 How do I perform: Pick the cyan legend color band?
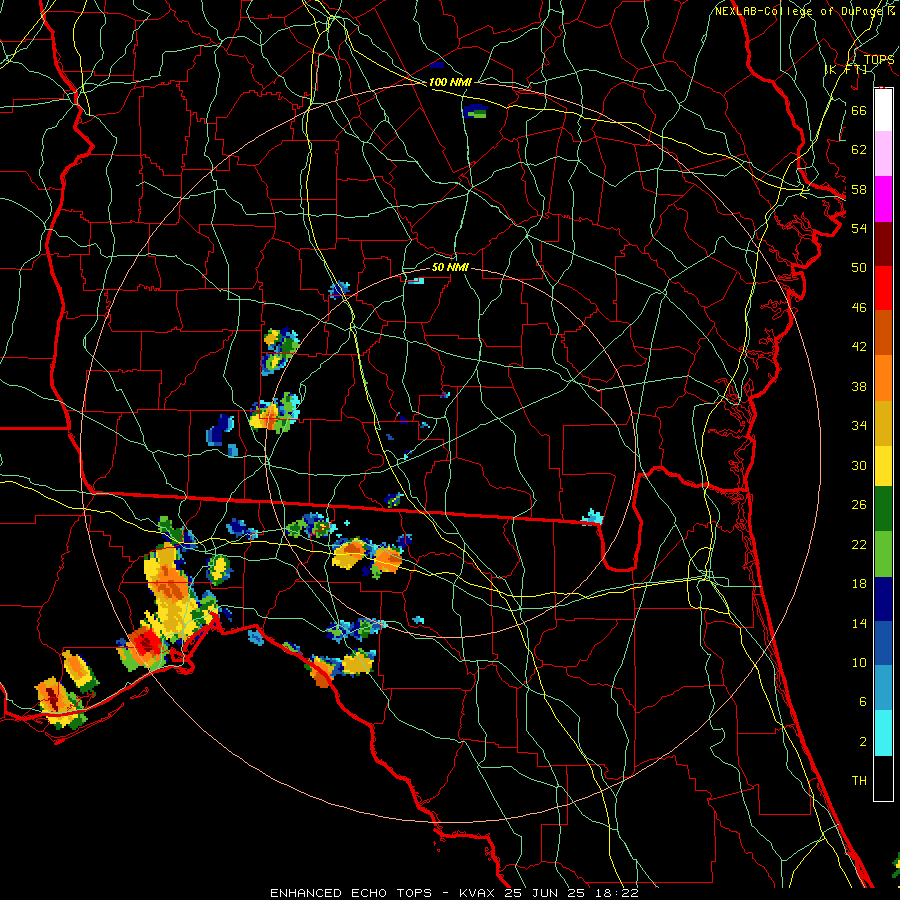883,733
